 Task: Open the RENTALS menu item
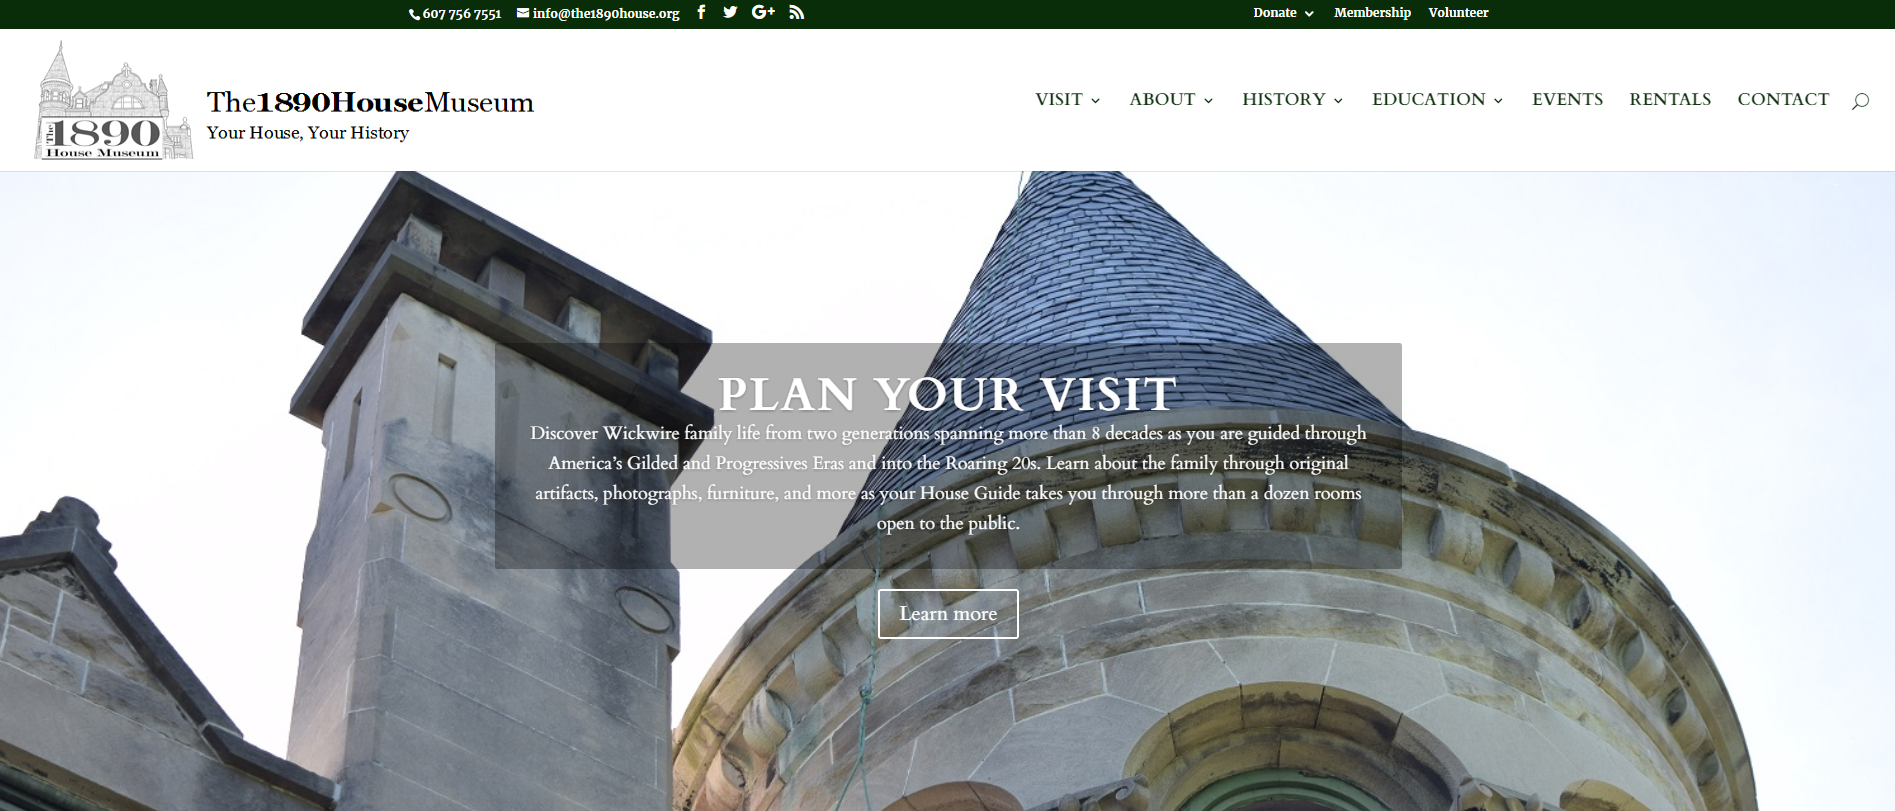[1670, 99]
